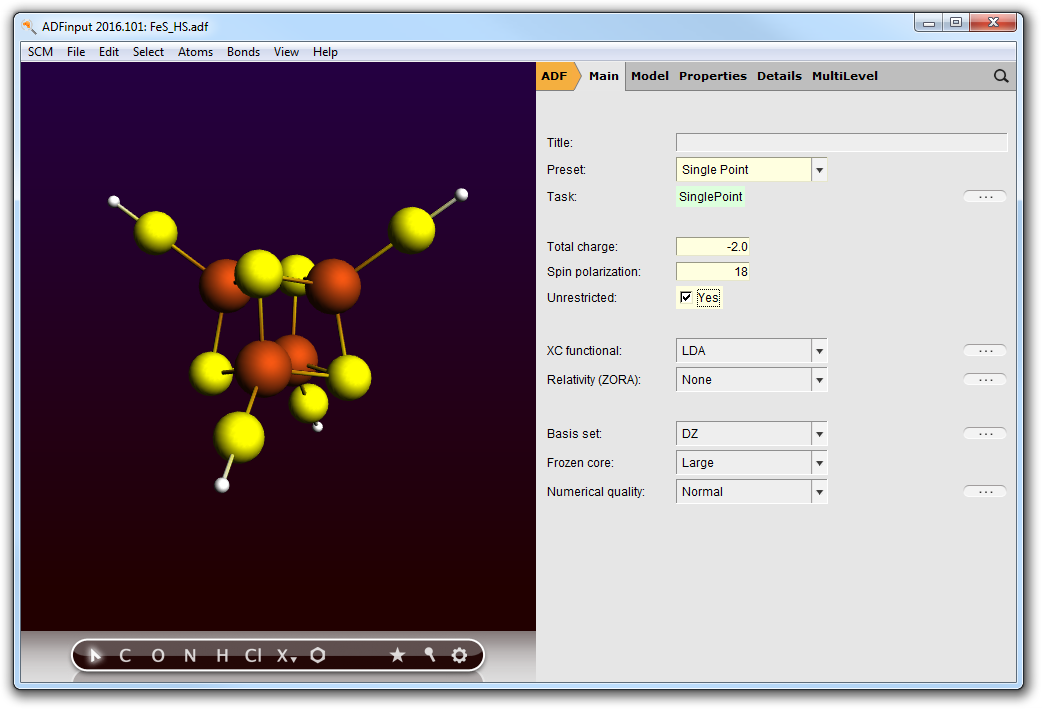Viewport: 1042px width, 709px height.
Task: Select the pointer arrow tool
Action: (95, 656)
